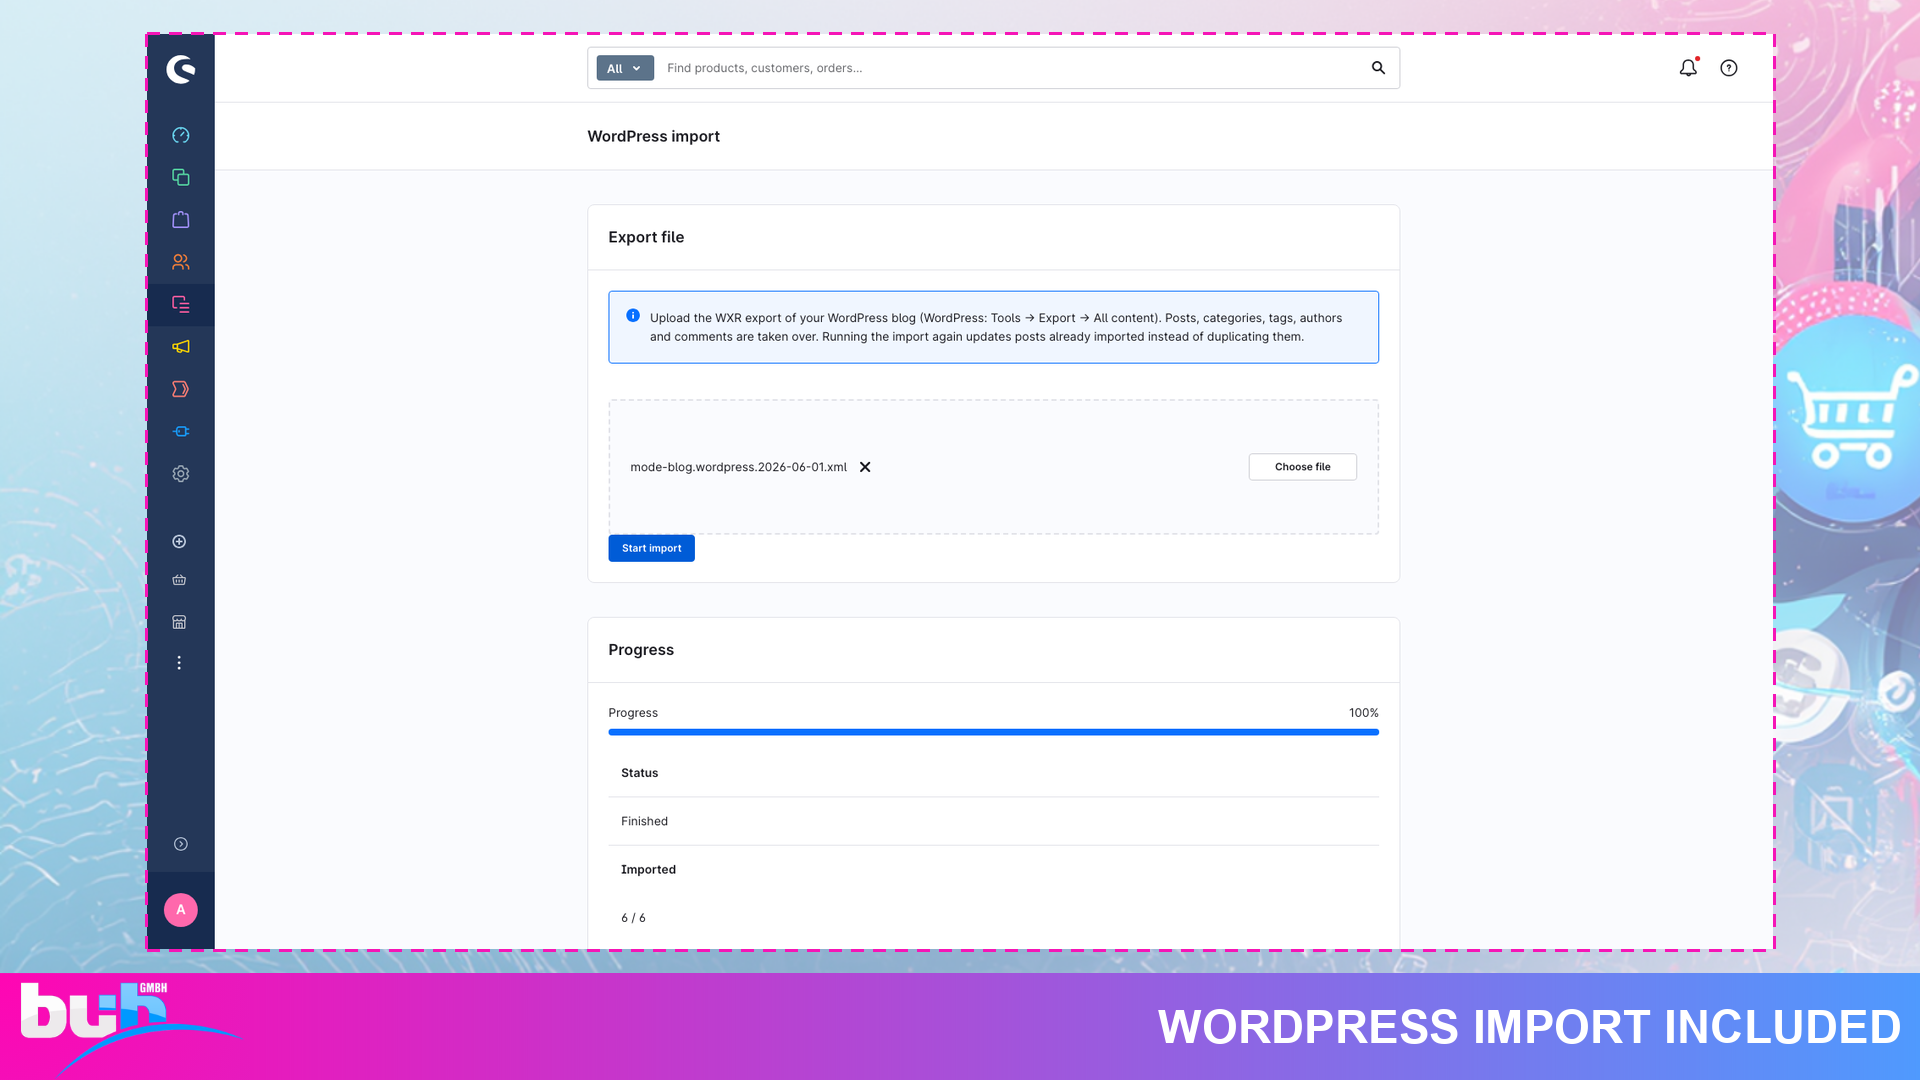
Task: Click the Start import button
Action: point(651,548)
